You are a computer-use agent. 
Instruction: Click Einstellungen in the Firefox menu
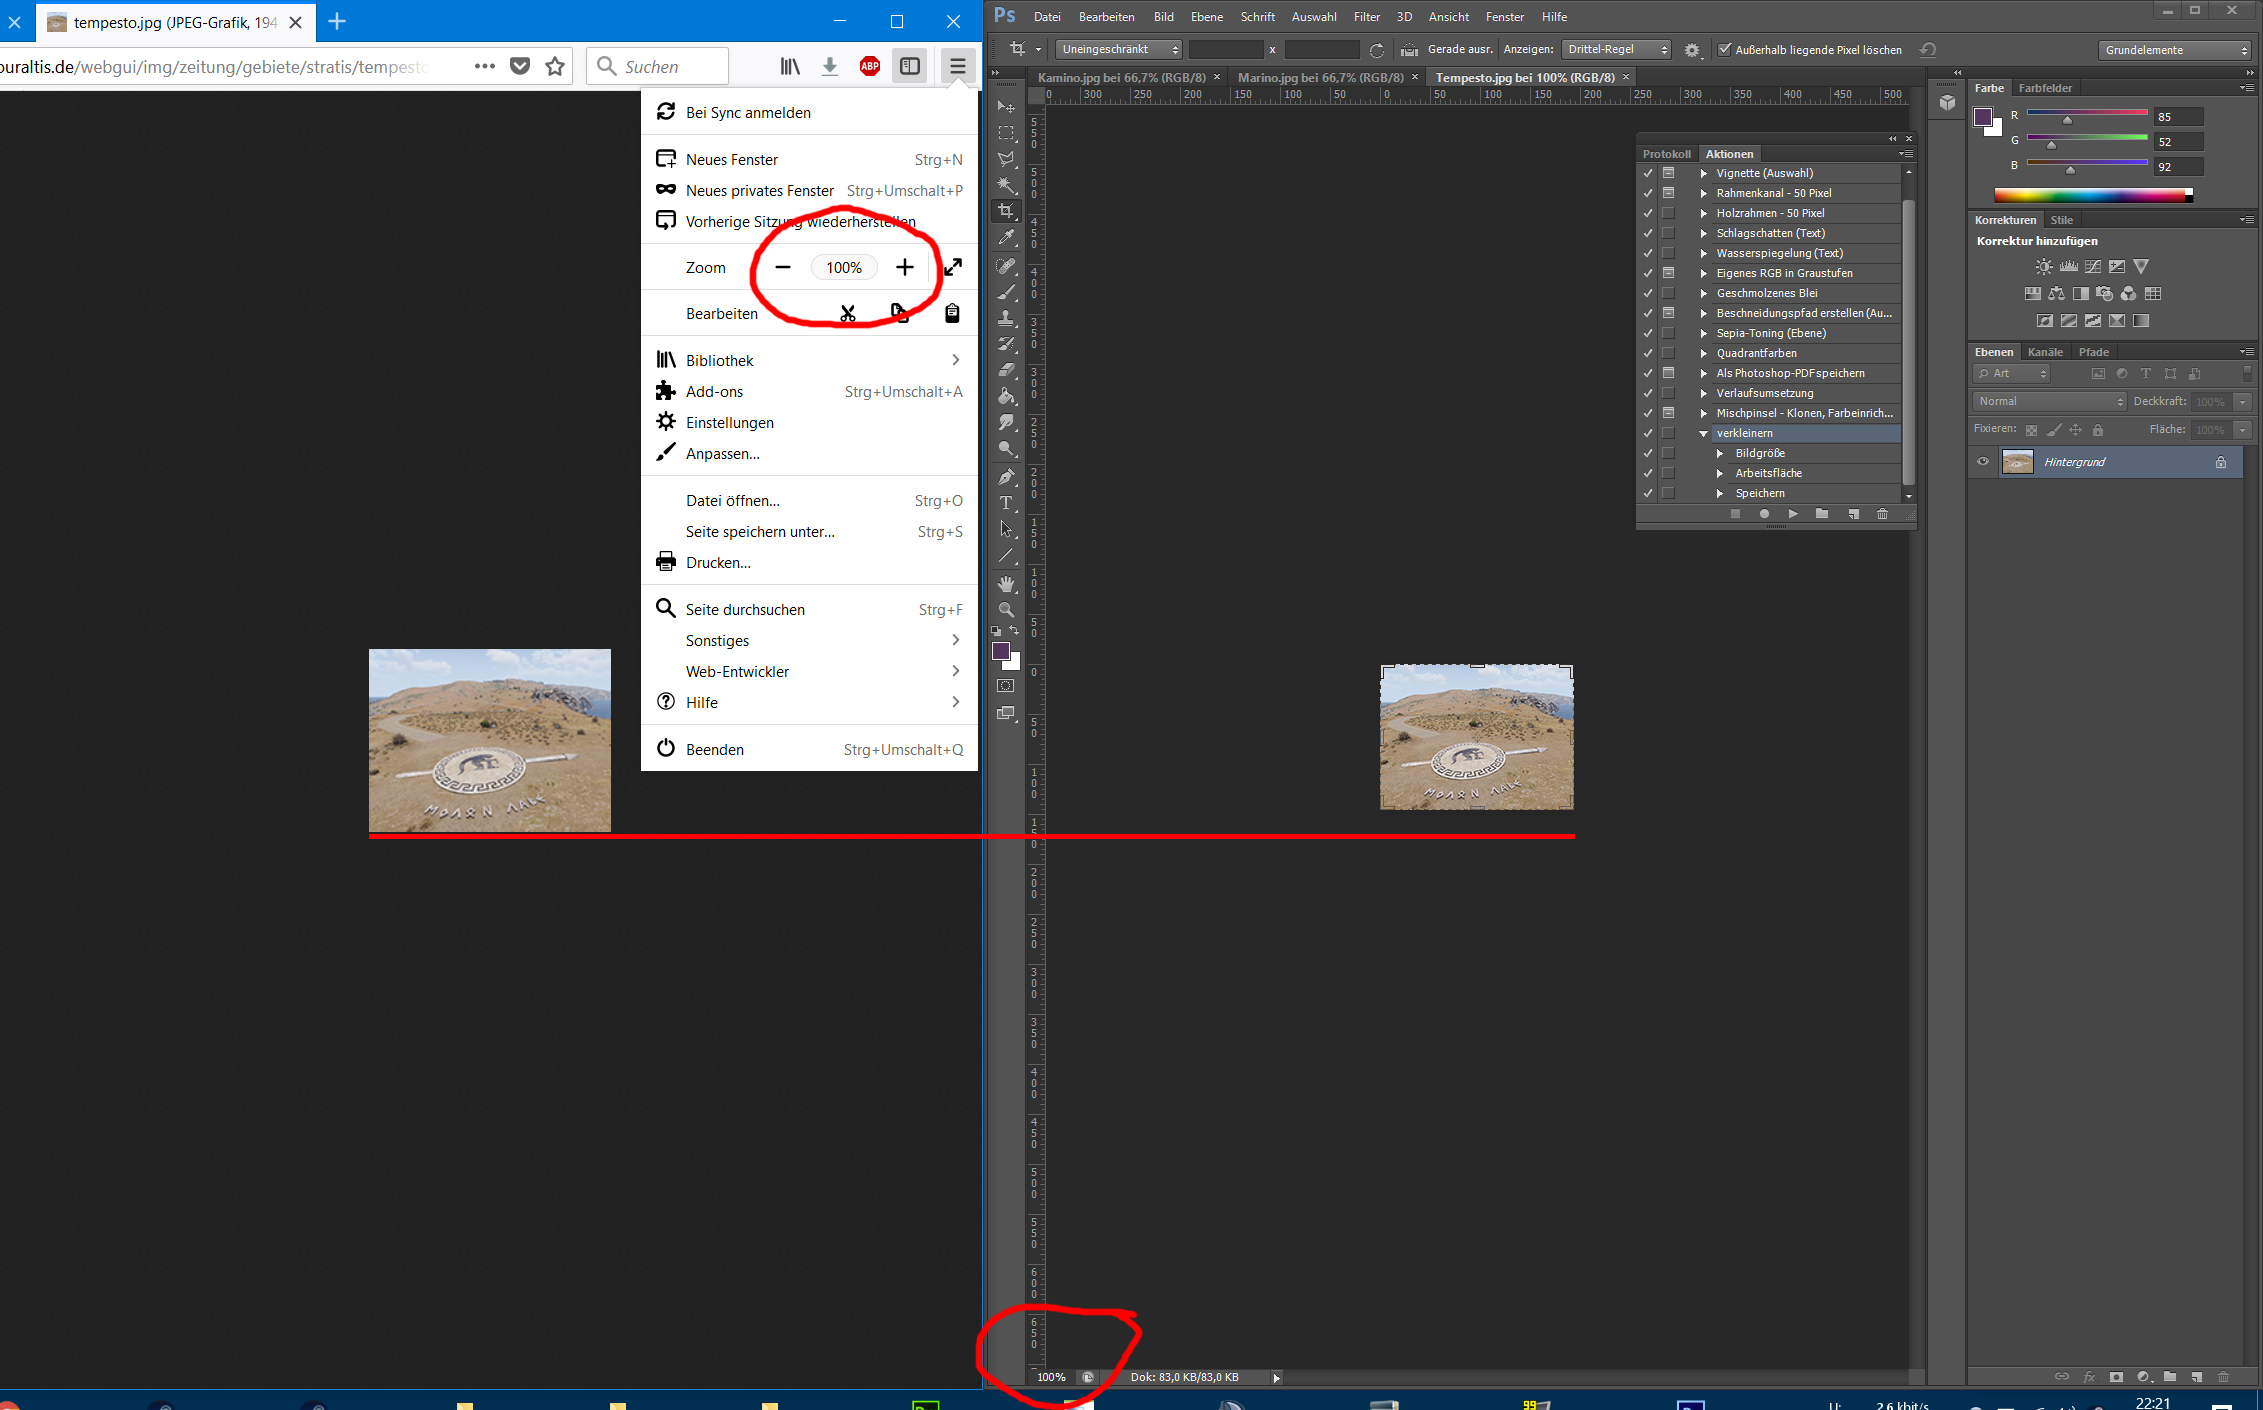[x=730, y=423]
